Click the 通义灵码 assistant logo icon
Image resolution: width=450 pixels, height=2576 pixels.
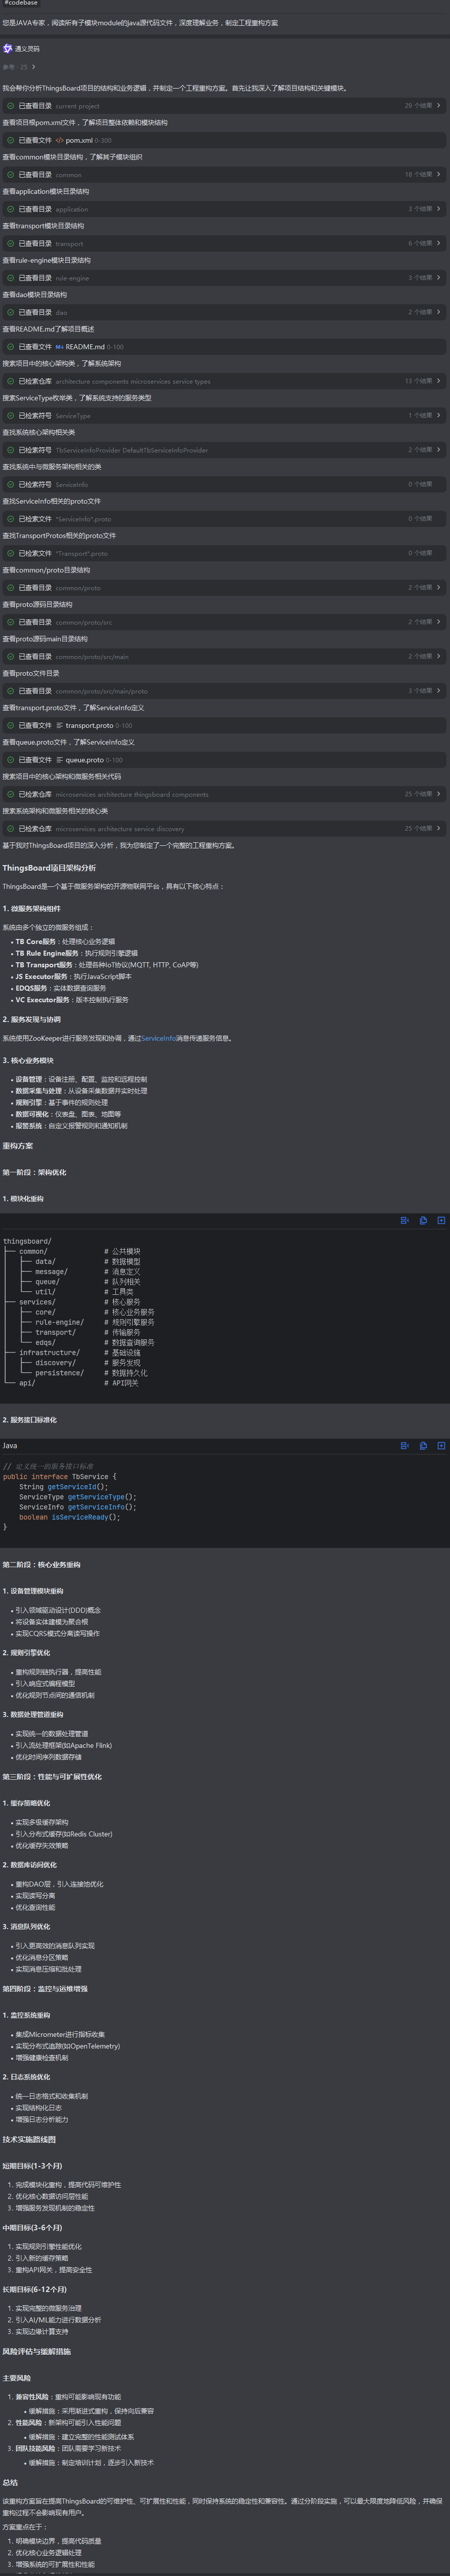point(8,48)
